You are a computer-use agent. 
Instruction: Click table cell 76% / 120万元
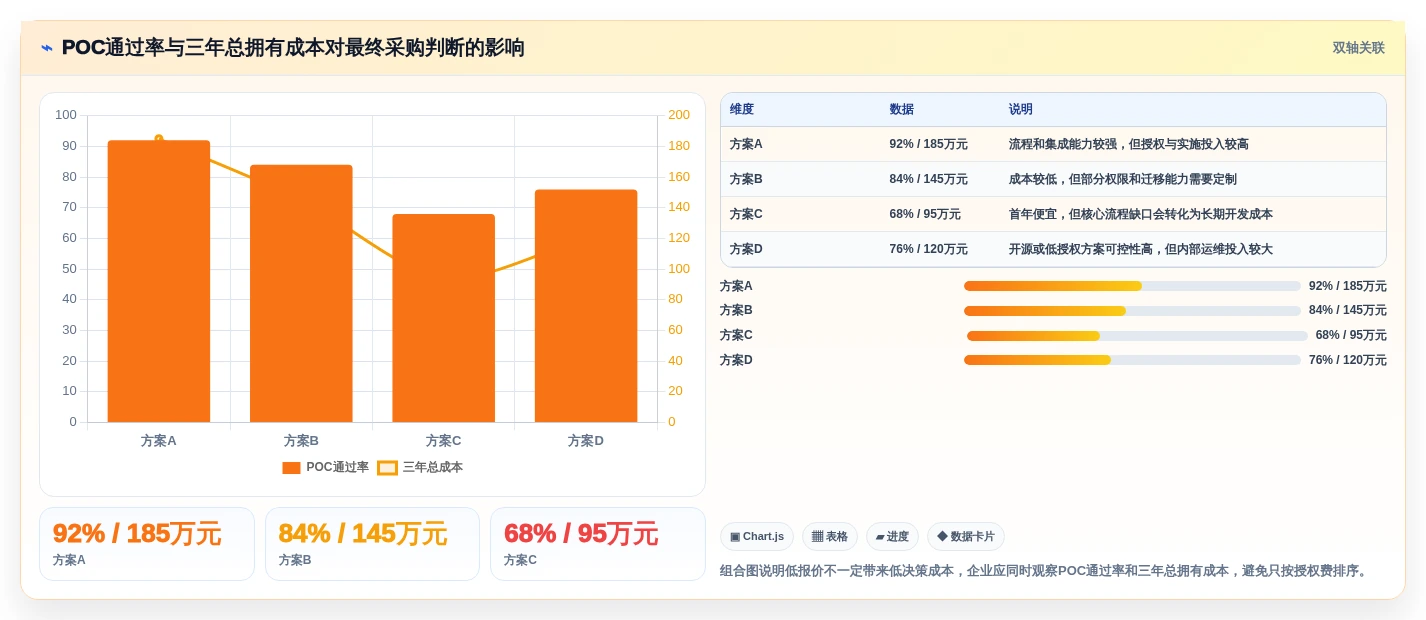coord(928,249)
